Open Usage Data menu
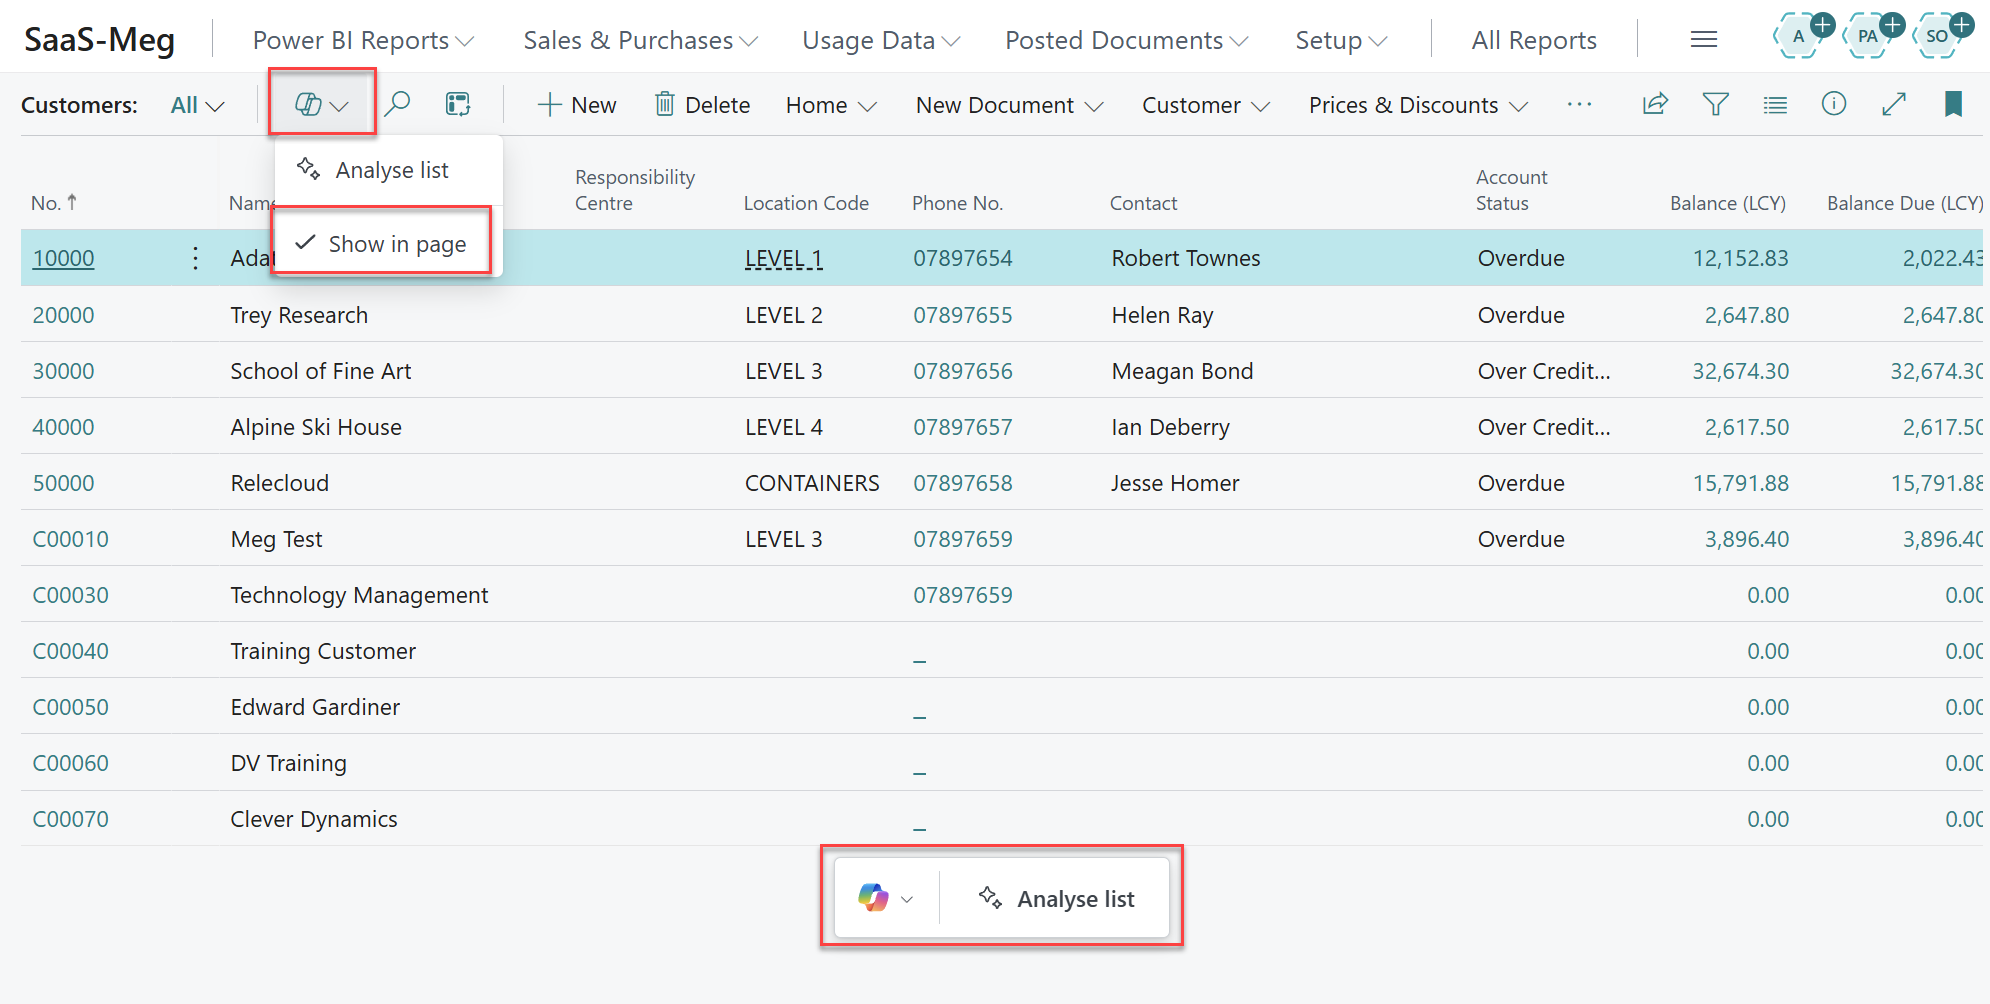The width and height of the screenshot is (1990, 1004). click(x=881, y=40)
